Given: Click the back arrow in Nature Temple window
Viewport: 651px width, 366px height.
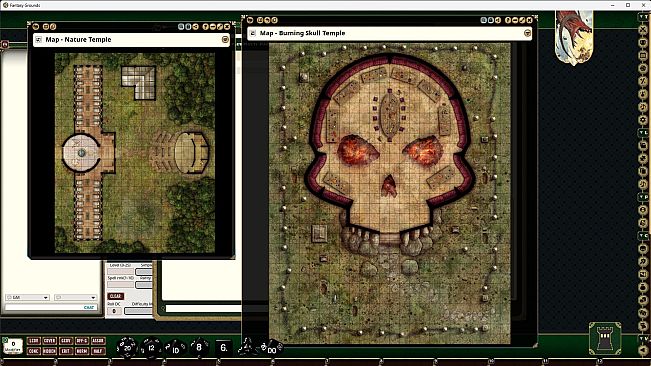Looking at the screenshot, I should click(36, 27).
